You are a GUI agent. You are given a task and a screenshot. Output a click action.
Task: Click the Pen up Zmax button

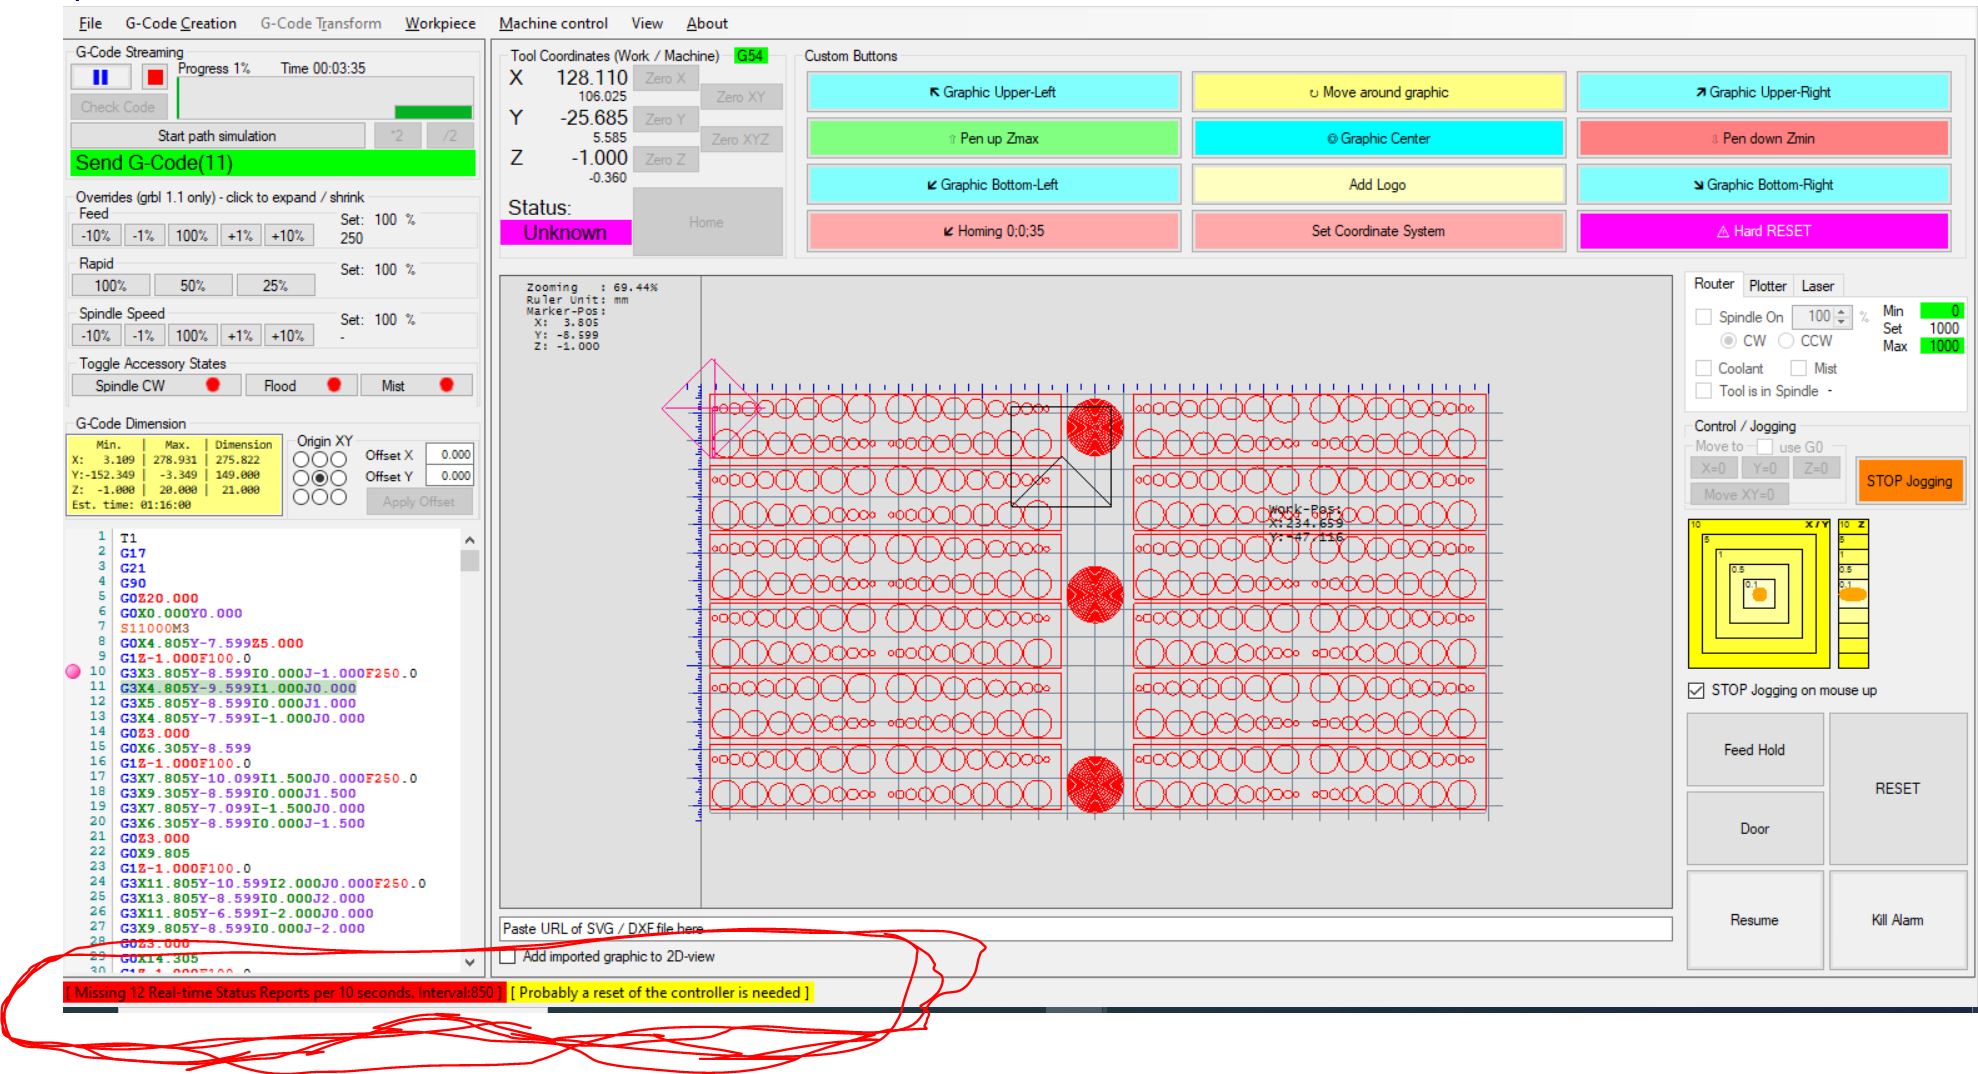994,139
